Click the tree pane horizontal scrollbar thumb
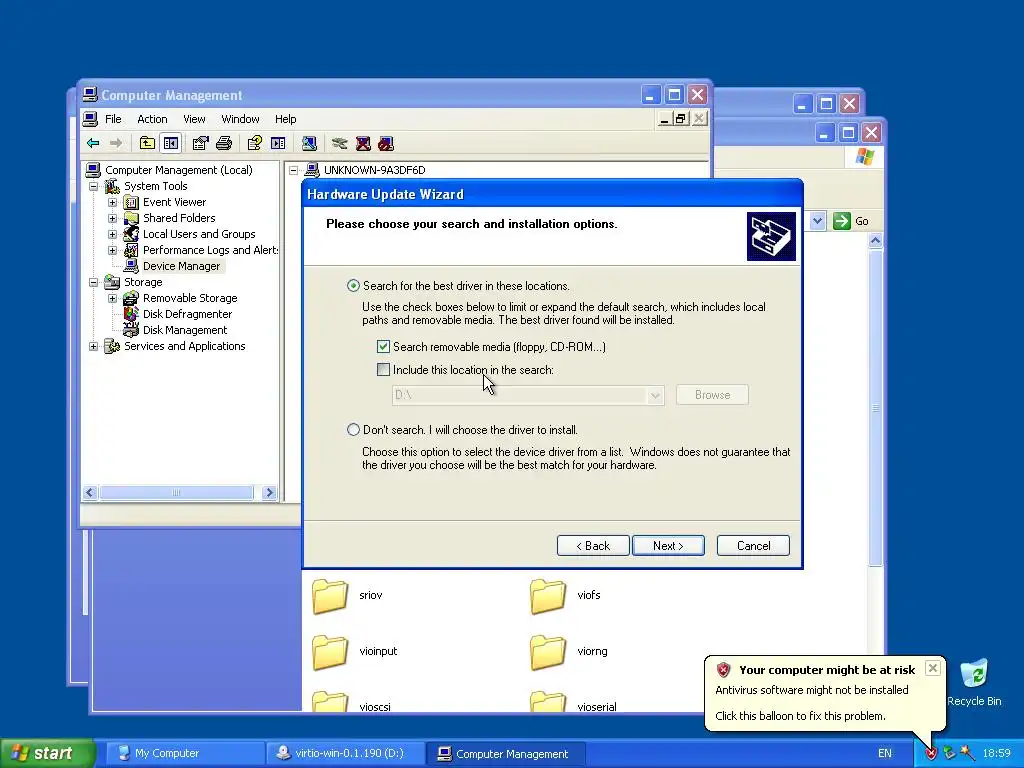Image resolution: width=1024 pixels, height=768 pixels. [176, 492]
